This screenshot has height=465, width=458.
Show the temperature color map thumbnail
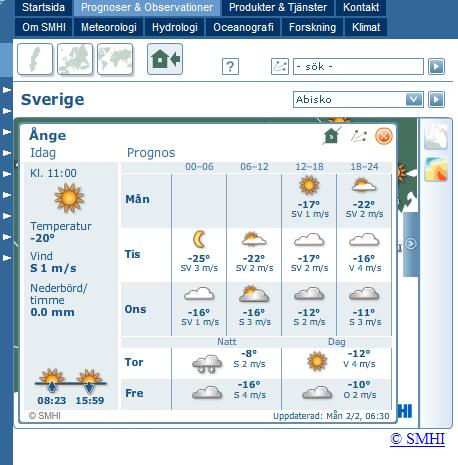(x=436, y=169)
